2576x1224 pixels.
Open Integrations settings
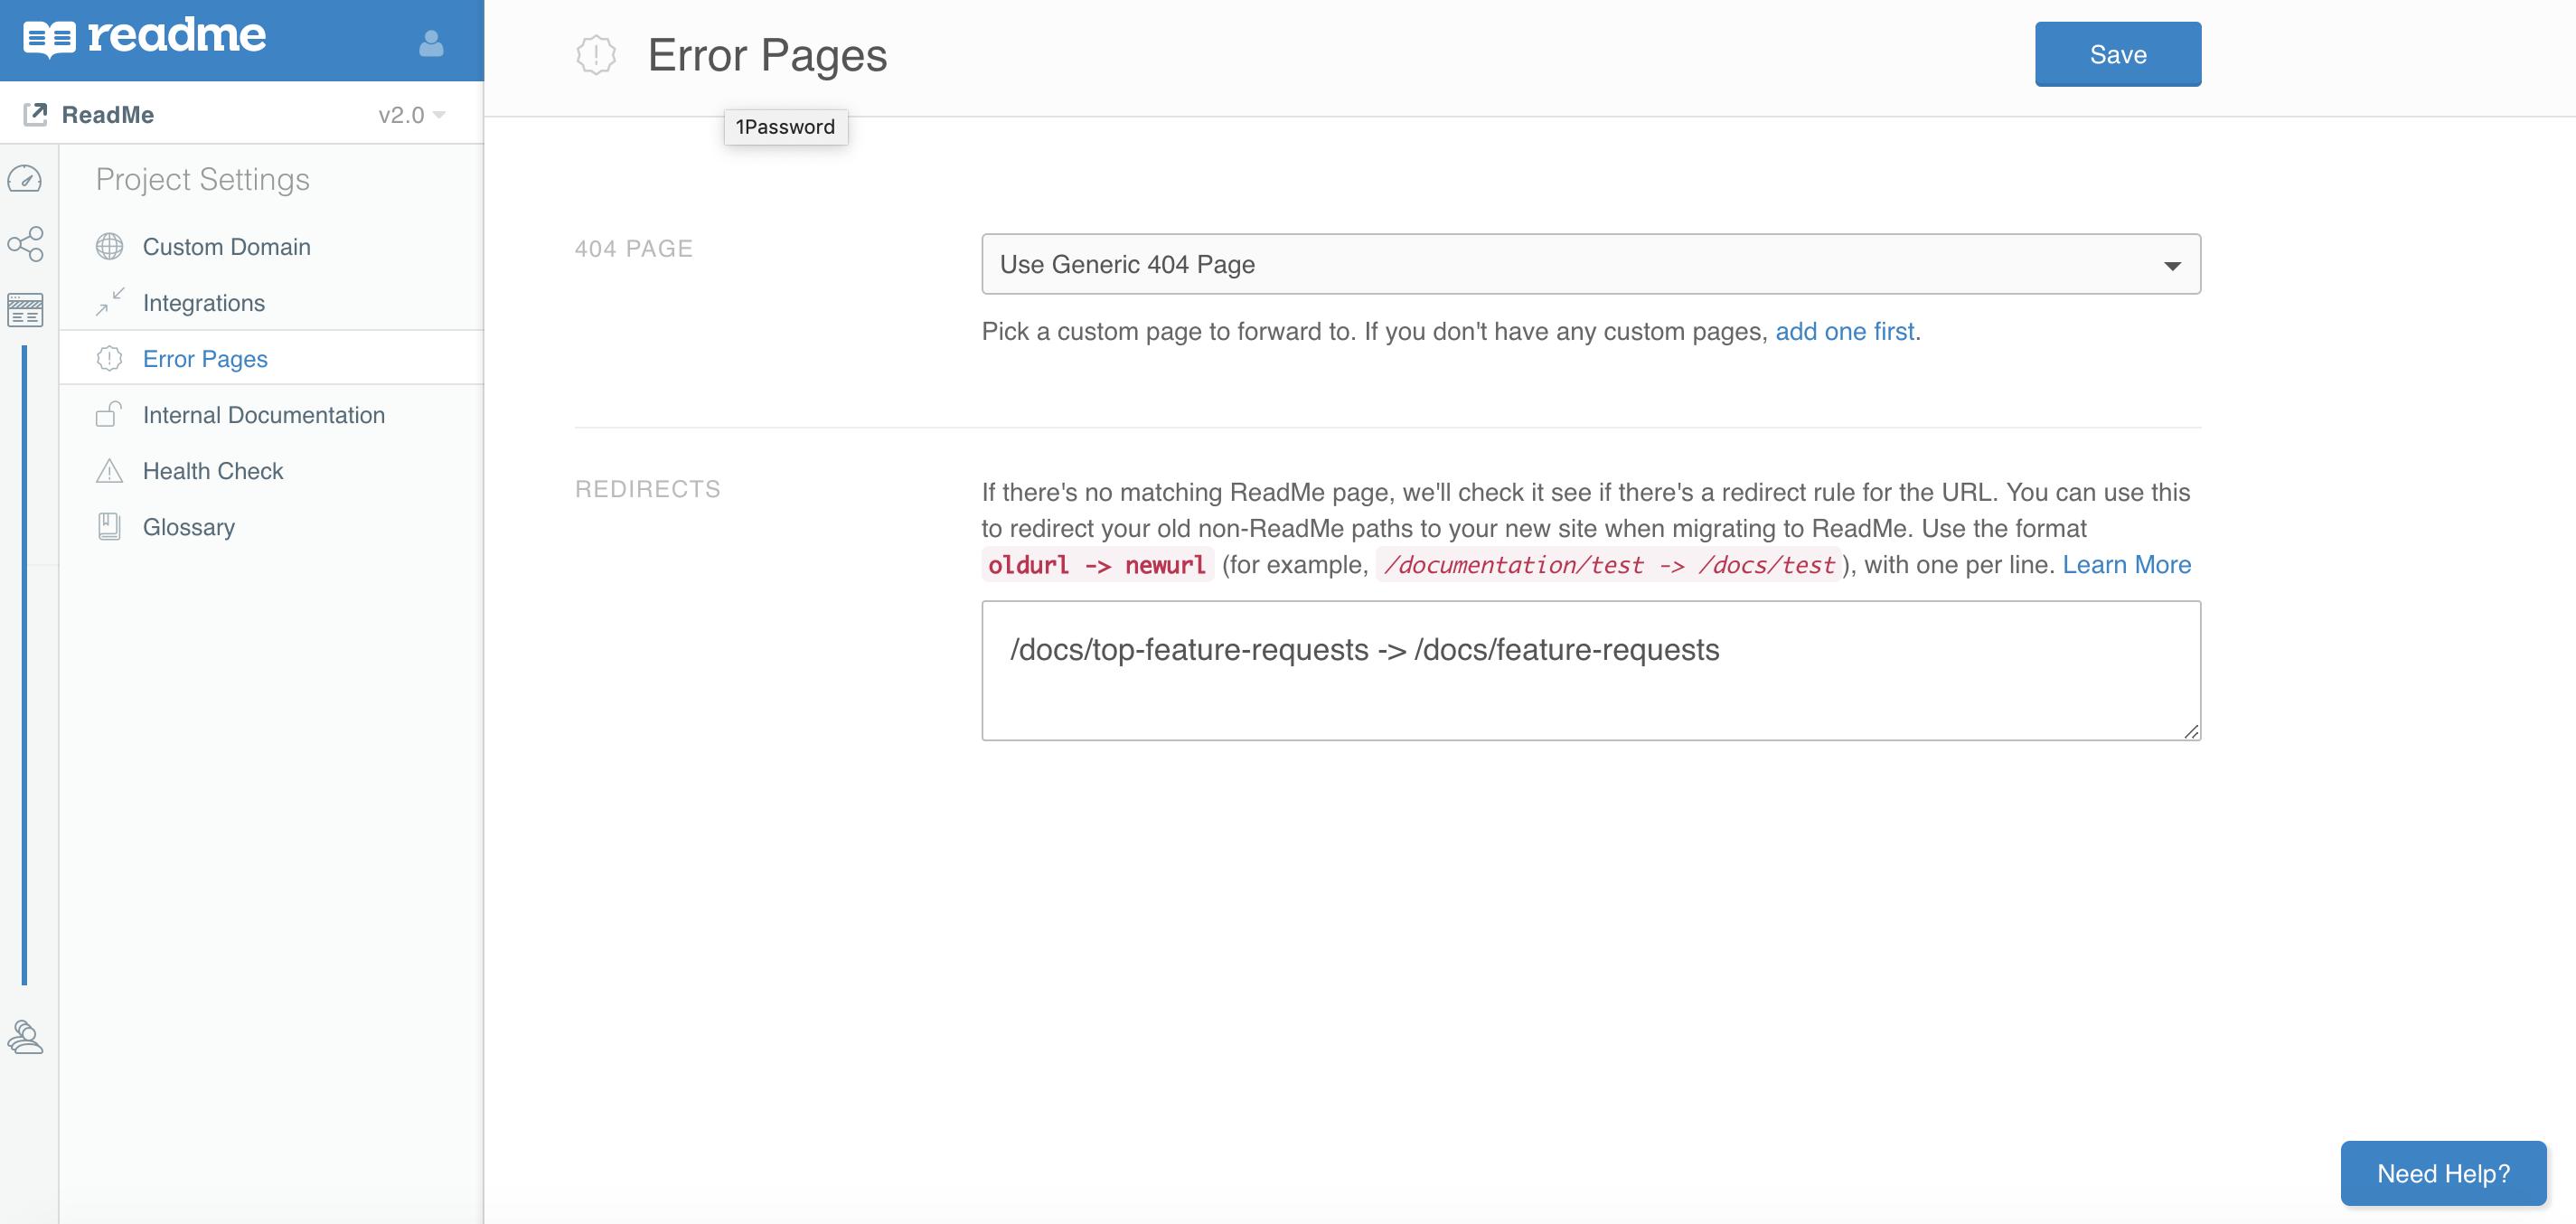click(x=203, y=303)
